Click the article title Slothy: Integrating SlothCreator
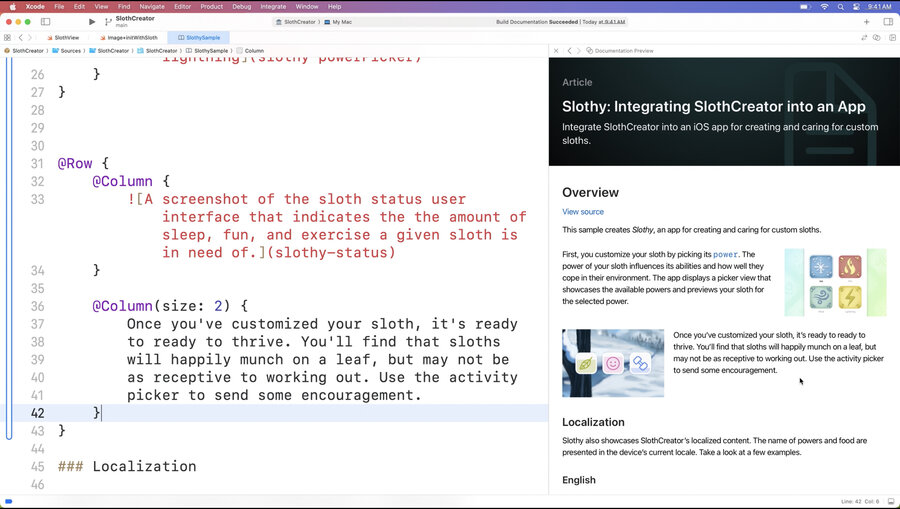 (713, 106)
